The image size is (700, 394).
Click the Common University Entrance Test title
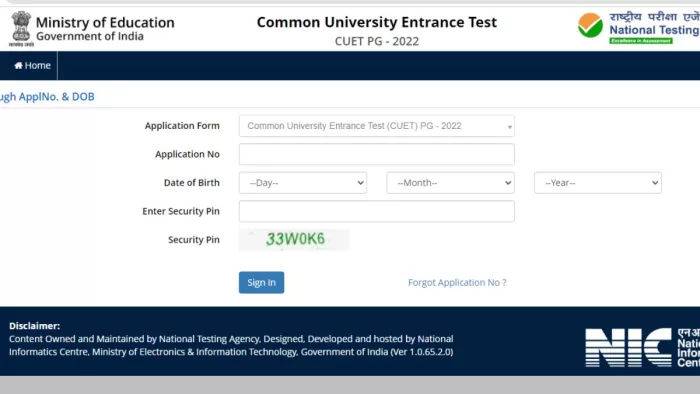pos(376,22)
